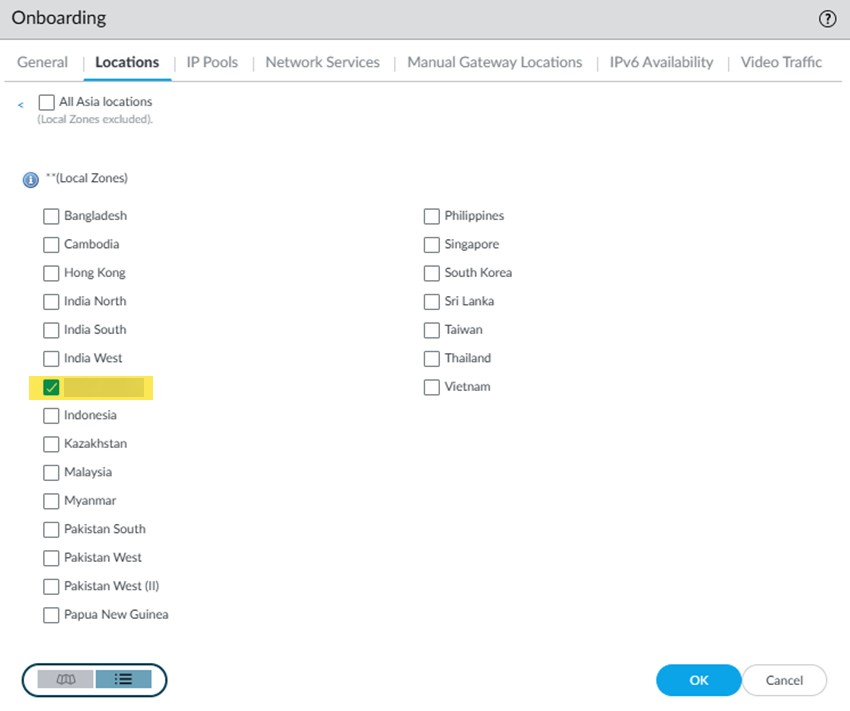This screenshot has height=711, width=850.
Task: Select the Singapore checkbox
Action: 432,245
